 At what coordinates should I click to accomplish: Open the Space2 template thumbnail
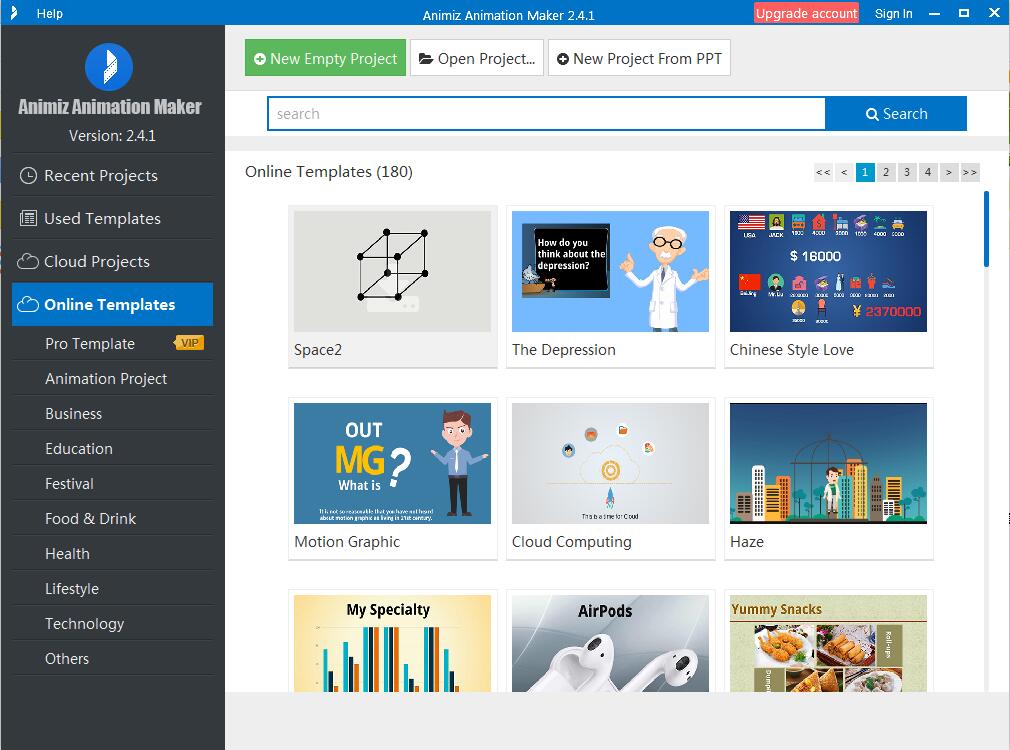click(x=392, y=271)
